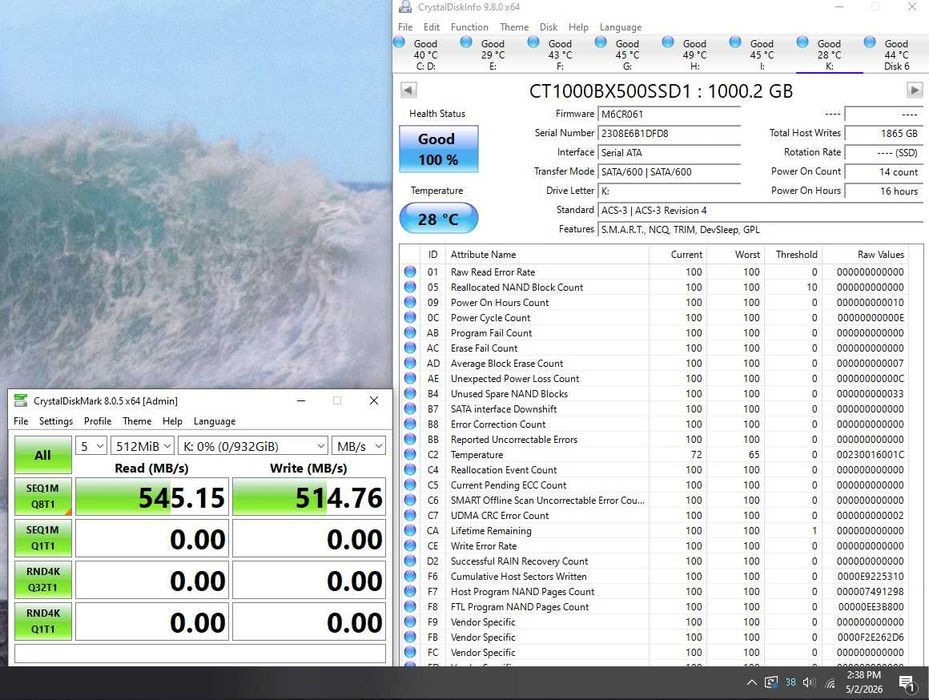This screenshot has width=929, height=700.
Task: Select the C: D: disk status icon
Action: [399, 42]
